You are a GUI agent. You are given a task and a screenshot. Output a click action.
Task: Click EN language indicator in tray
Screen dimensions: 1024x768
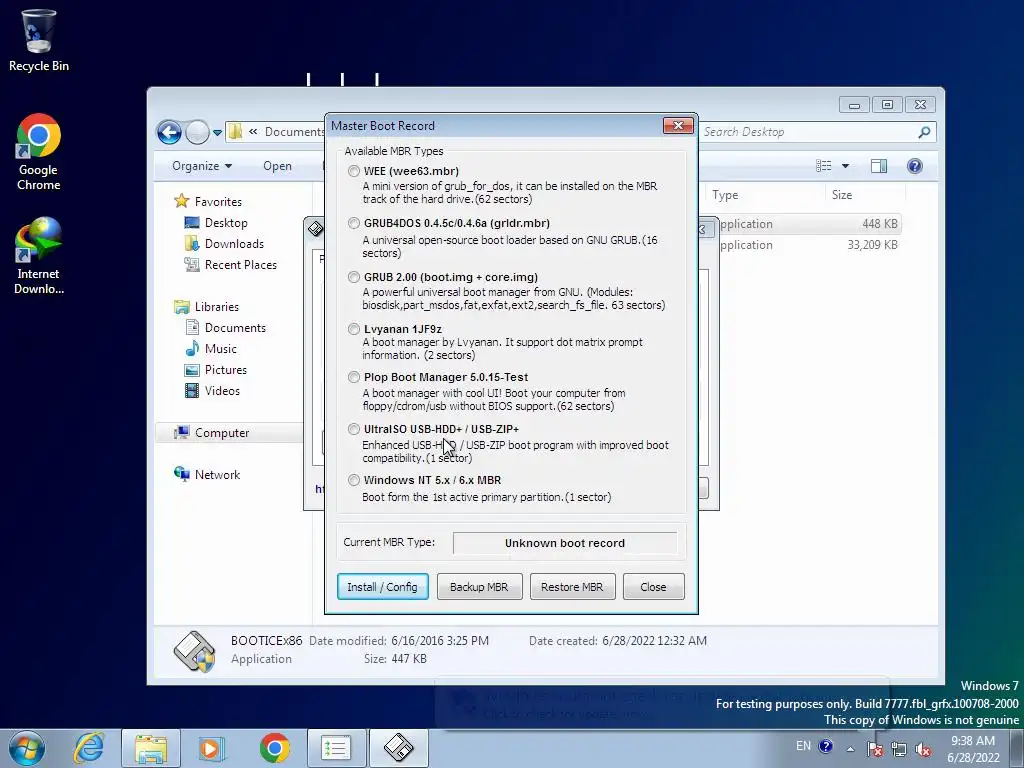point(803,746)
